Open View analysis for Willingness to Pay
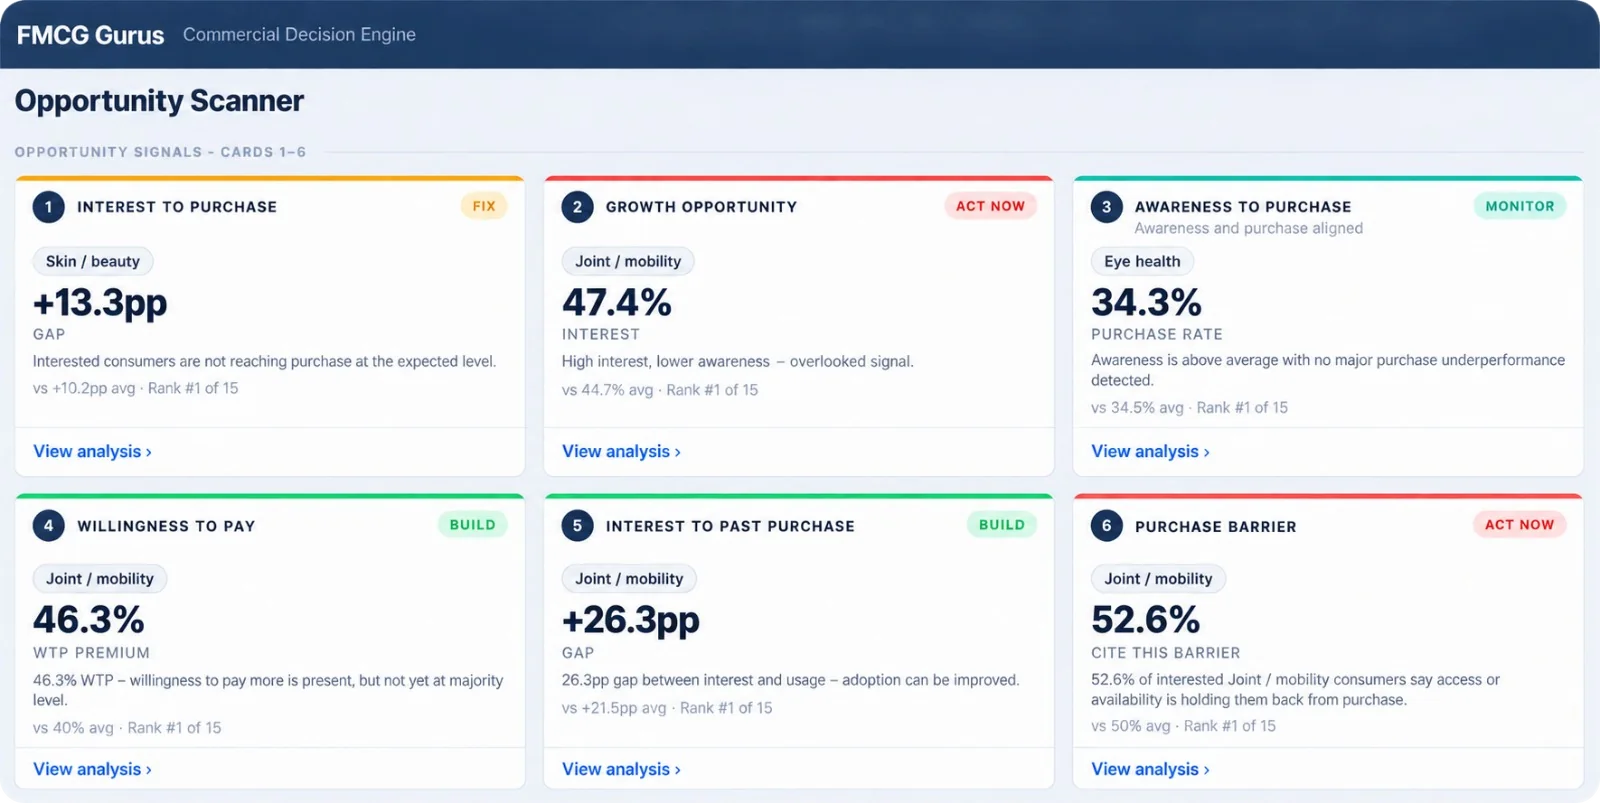This screenshot has height=803, width=1600. (x=92, y=770)
